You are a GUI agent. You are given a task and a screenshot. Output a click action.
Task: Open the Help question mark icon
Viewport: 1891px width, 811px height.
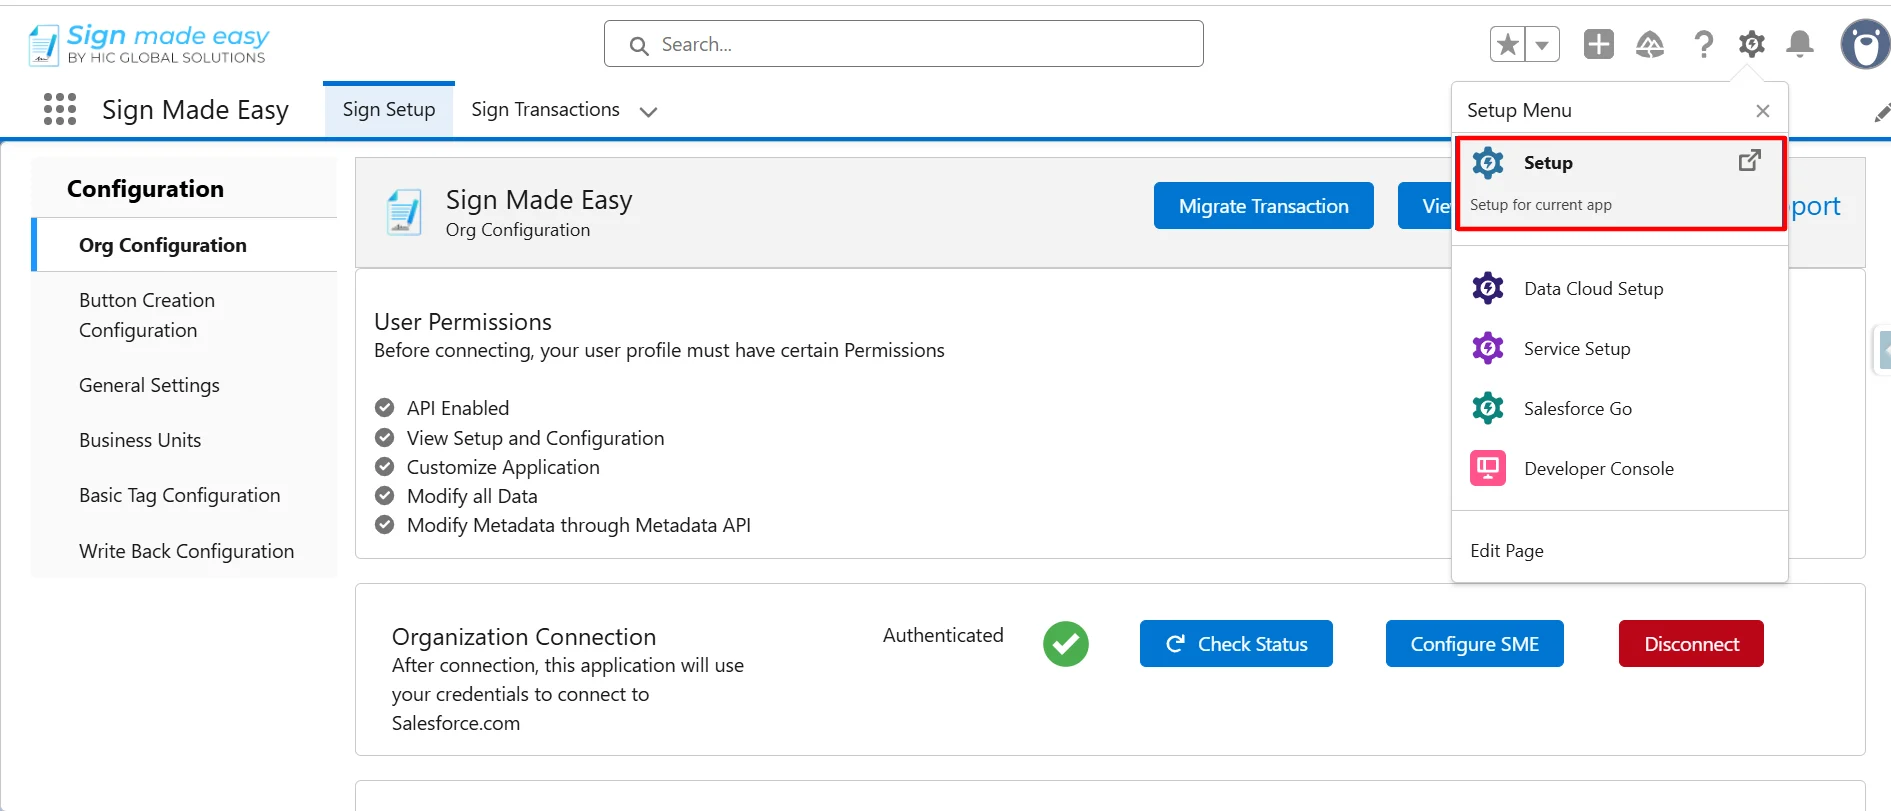1703,44
